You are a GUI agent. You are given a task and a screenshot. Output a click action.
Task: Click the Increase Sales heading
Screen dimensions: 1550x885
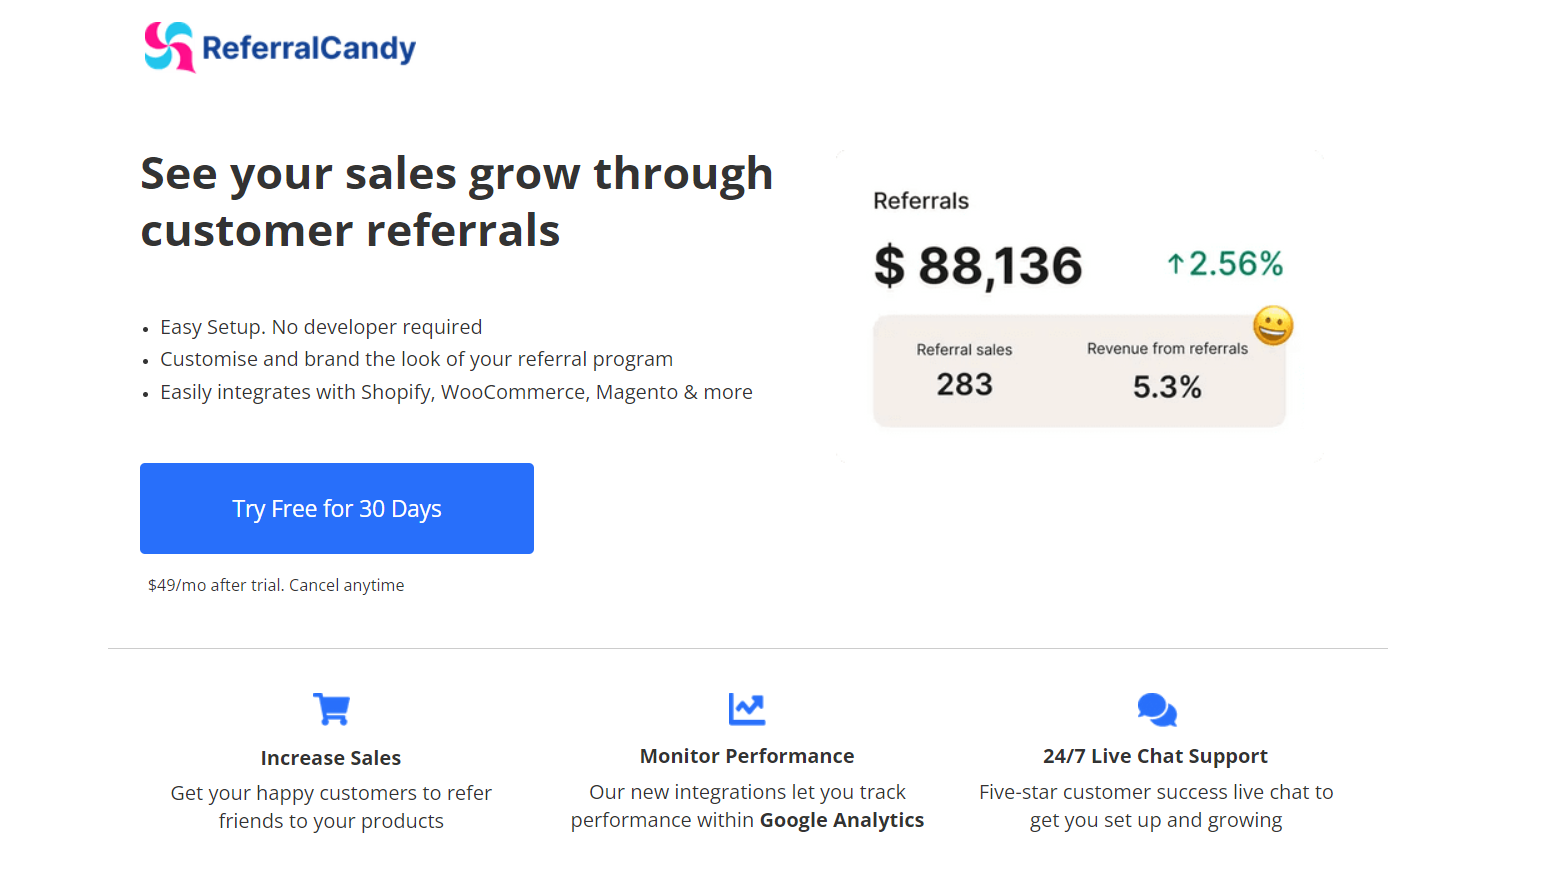pyautogui.click(x=331, y=758)
